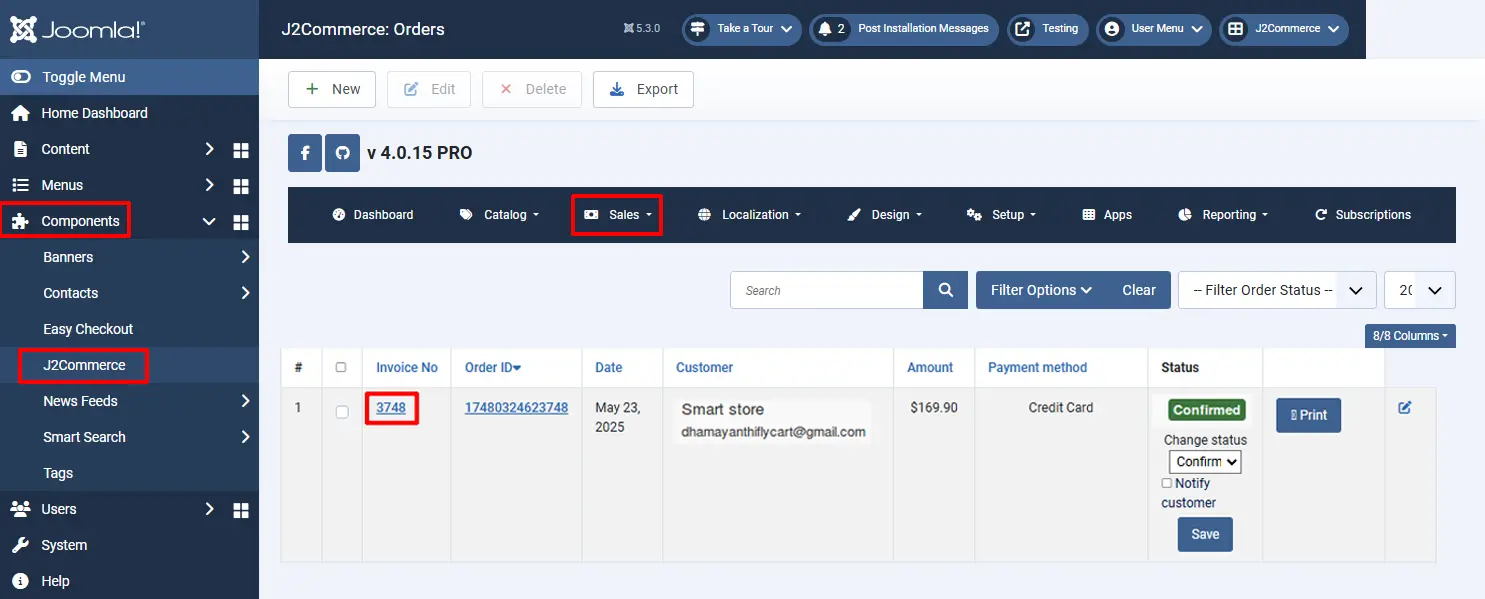The width and height of the screenshot is (1485, 599).
Task: Click the order Search input field
Action: 827,290
